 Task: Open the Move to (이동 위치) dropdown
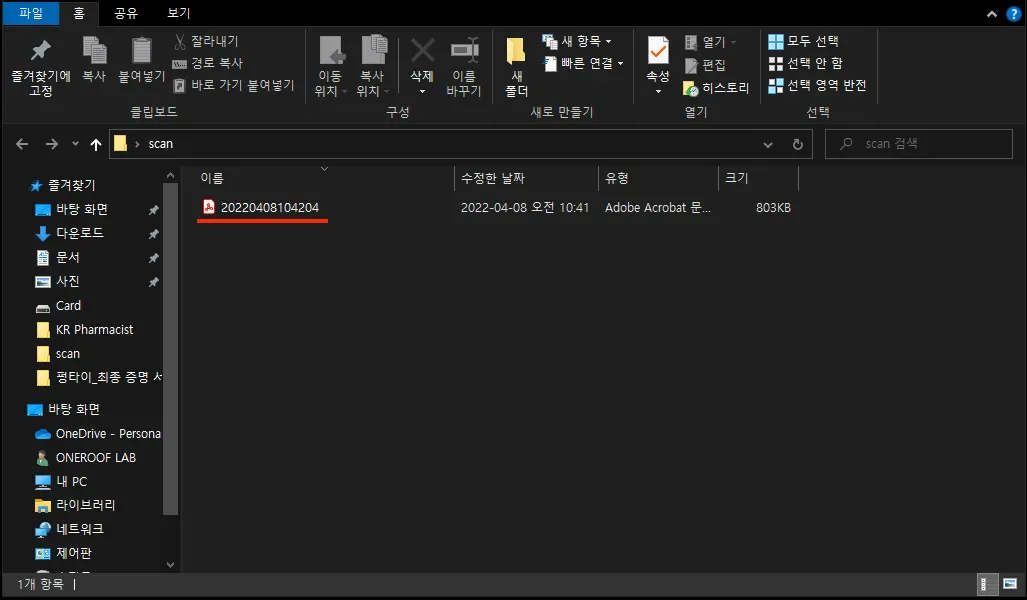[x=330, y=84]
